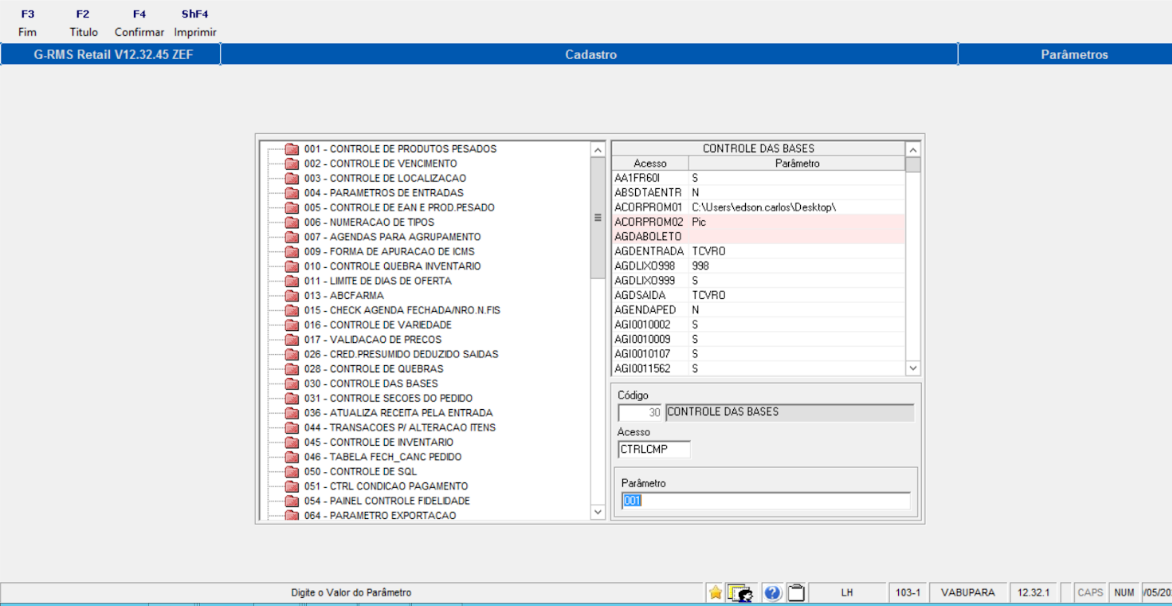The image size is (1172, 606).
Task: Click the F3 Fim toolbar command
Action: pos(28,23)
